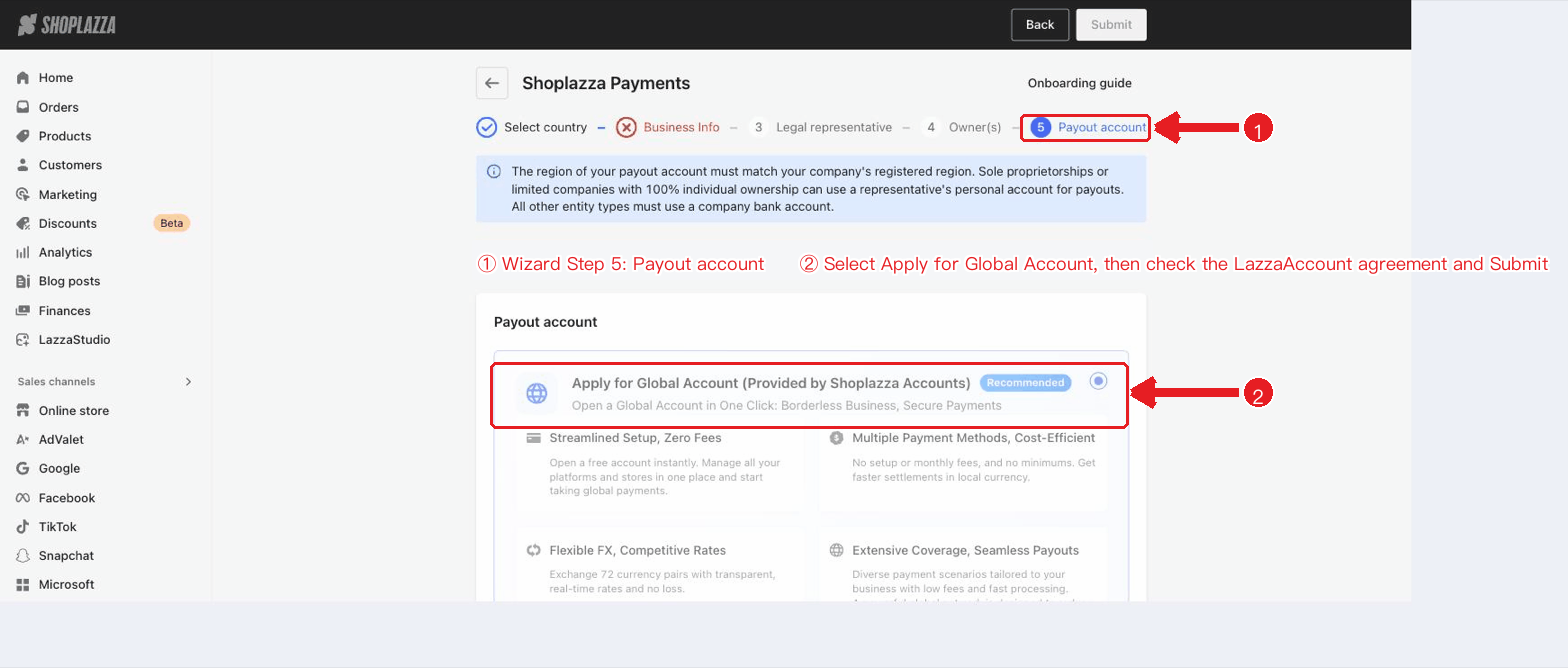Click the Beta badge next to Discounts
The height and width of the screenshot is (668, 1568).
coord(172,223)
